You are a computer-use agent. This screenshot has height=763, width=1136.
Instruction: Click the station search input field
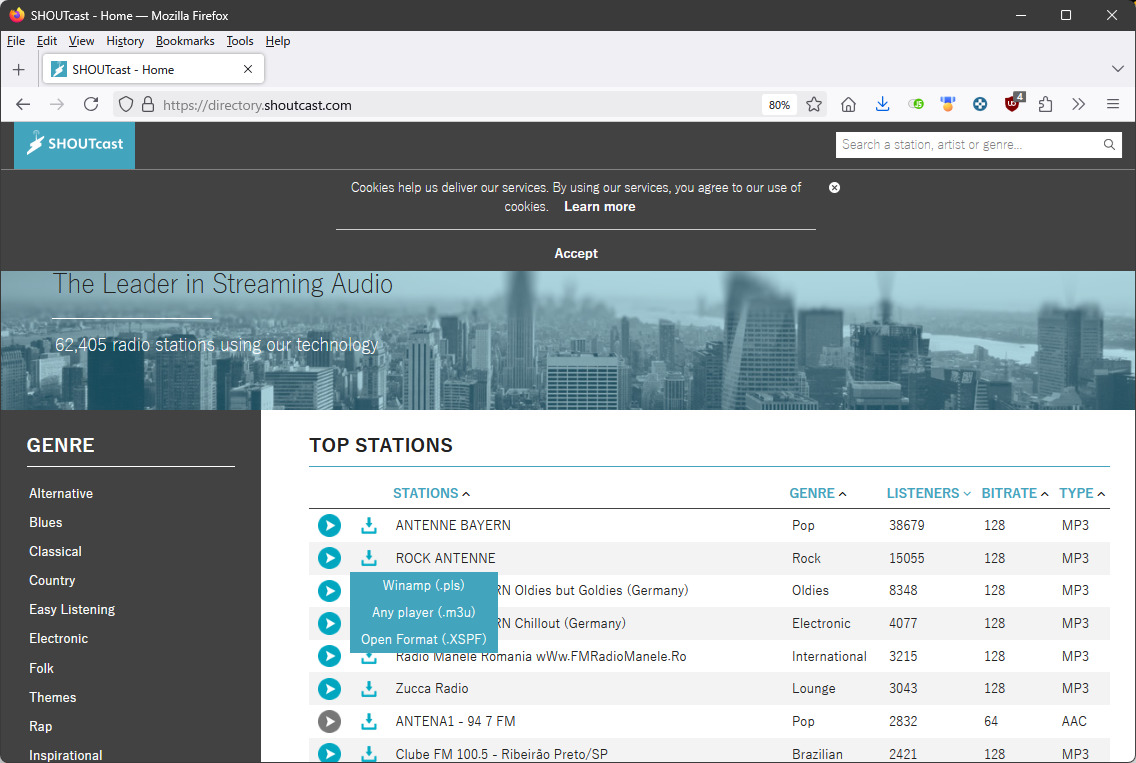[x=967, y=145]
